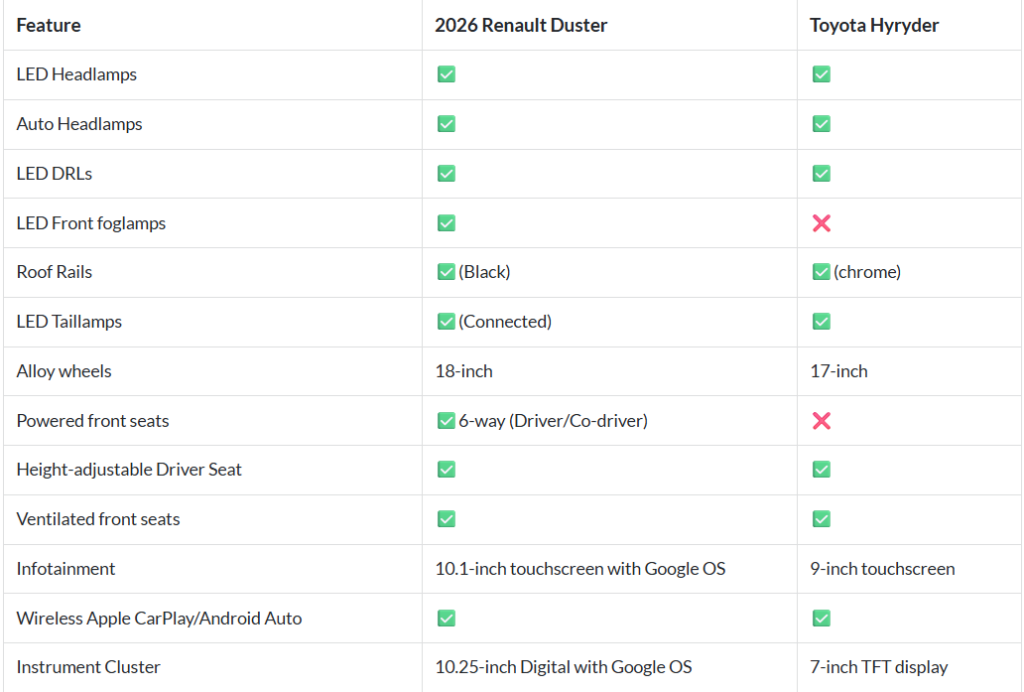
Task: Click the Duster LED Taillamps checkmark icon
Action: tap(446, 322)
